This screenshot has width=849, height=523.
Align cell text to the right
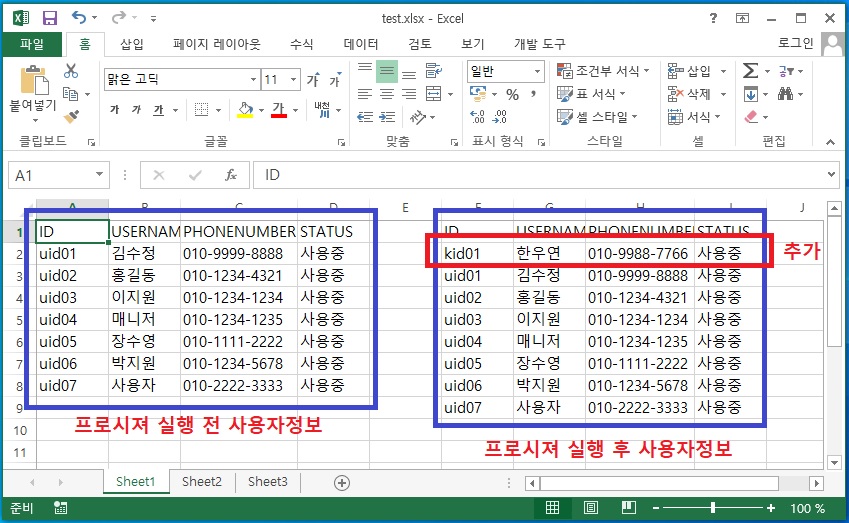click(x=409, y=94)
